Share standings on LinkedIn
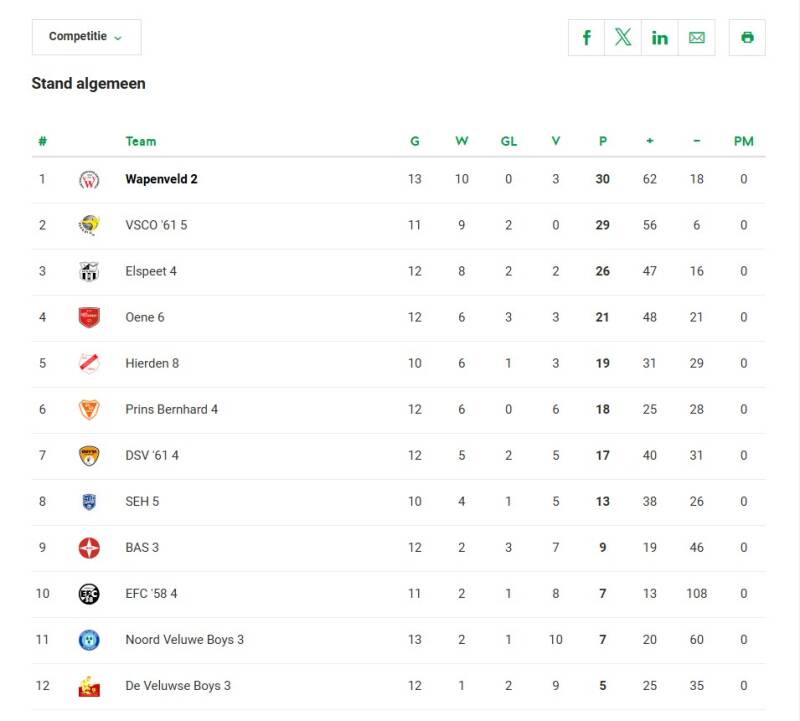800x721 pixels. pyautogui.click(x=660, y=38)
